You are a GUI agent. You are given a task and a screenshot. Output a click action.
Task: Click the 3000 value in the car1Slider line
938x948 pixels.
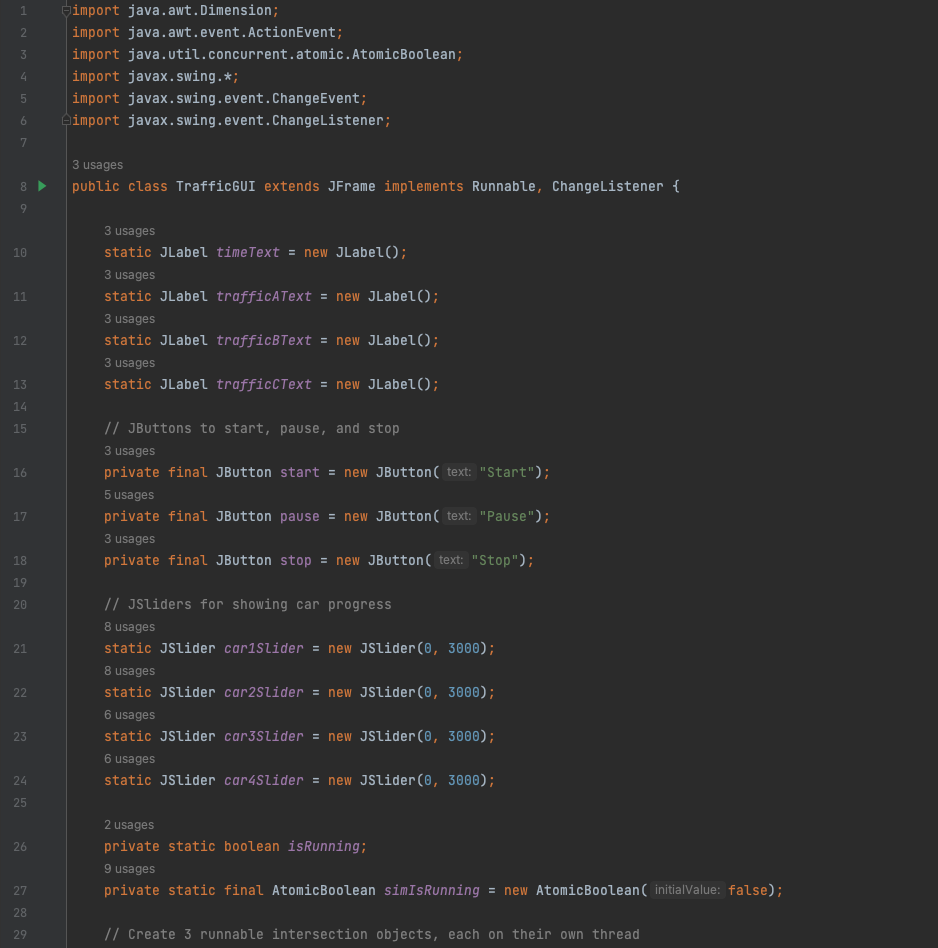tap(463, 648)
